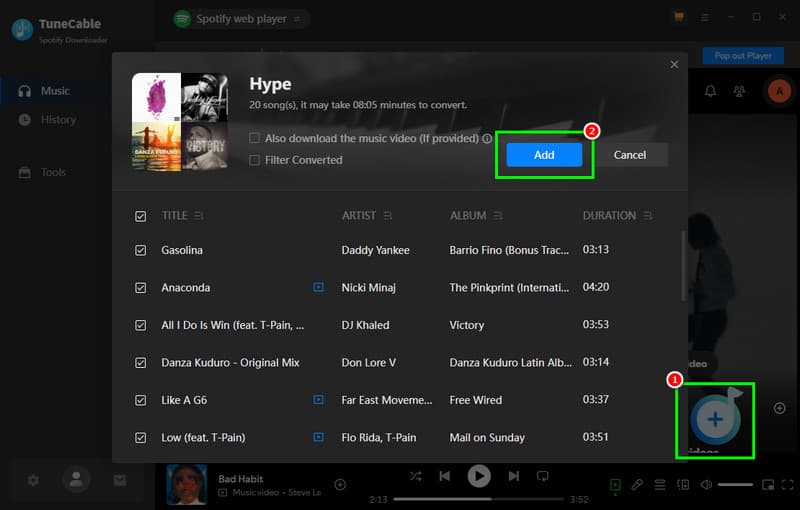Image resolution: width=800 pixels, height=510 pixels.
Task: Open the user account icon in sidebar
Action: pos(76,479)
